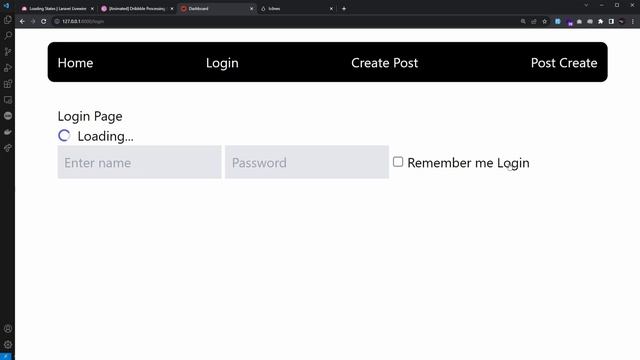Expand the tab search chevron in title bar

pyautogui.click(x=586, y=5)
